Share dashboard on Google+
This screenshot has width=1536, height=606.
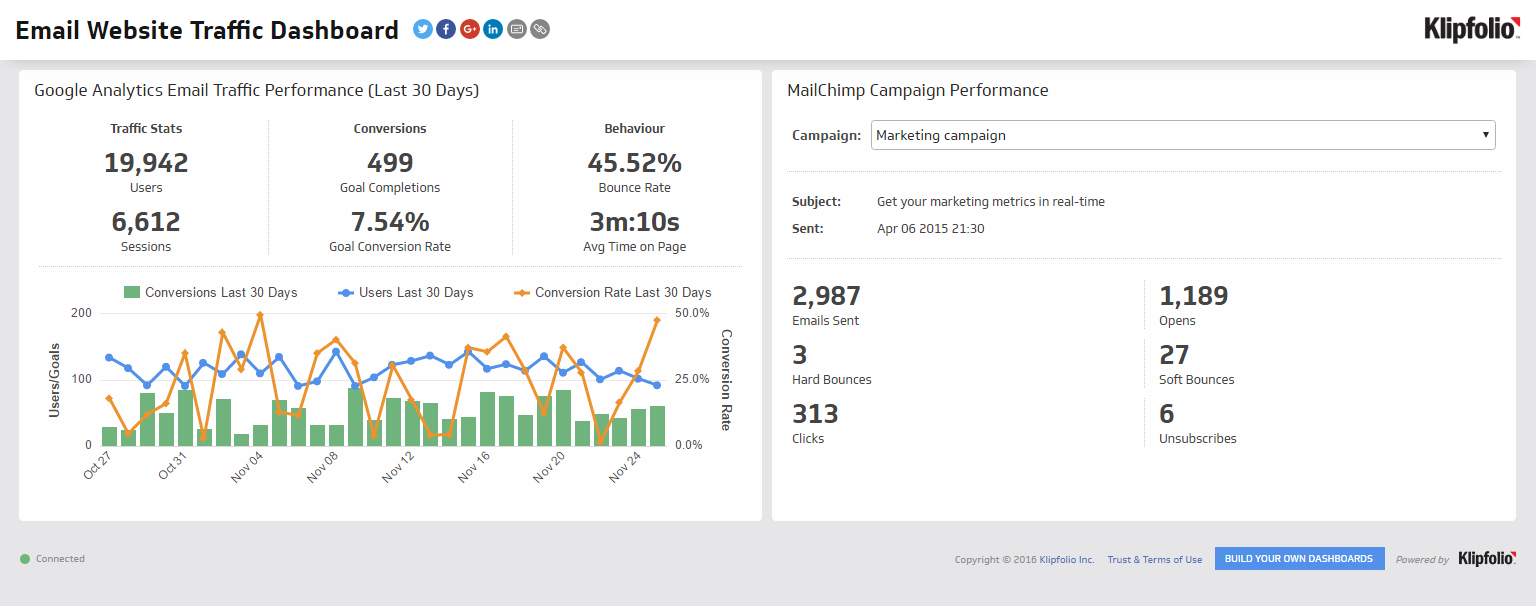click(x=469, y=29)
